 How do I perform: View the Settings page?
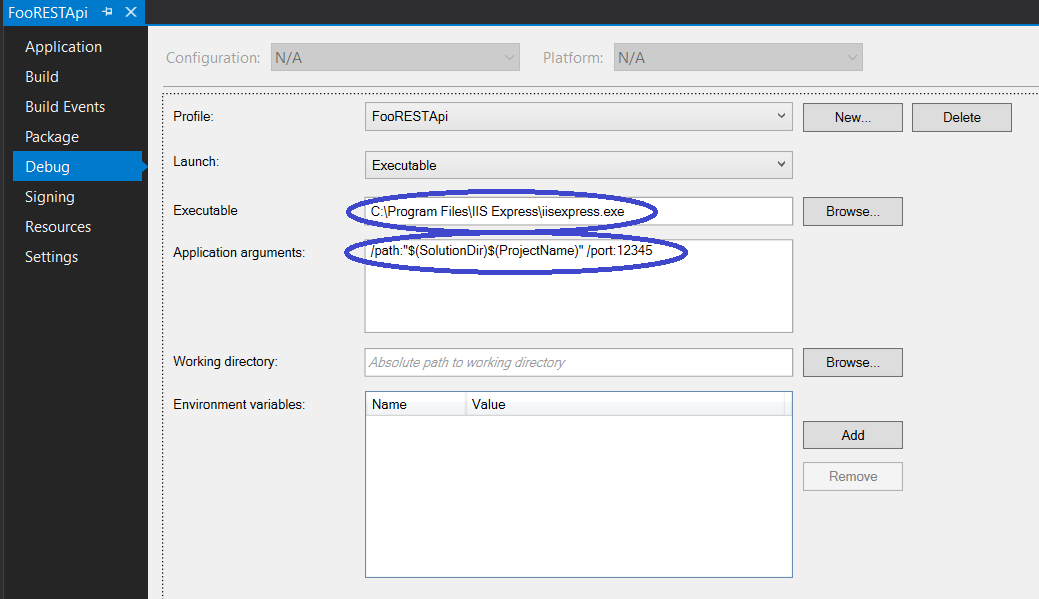(52, 256)
